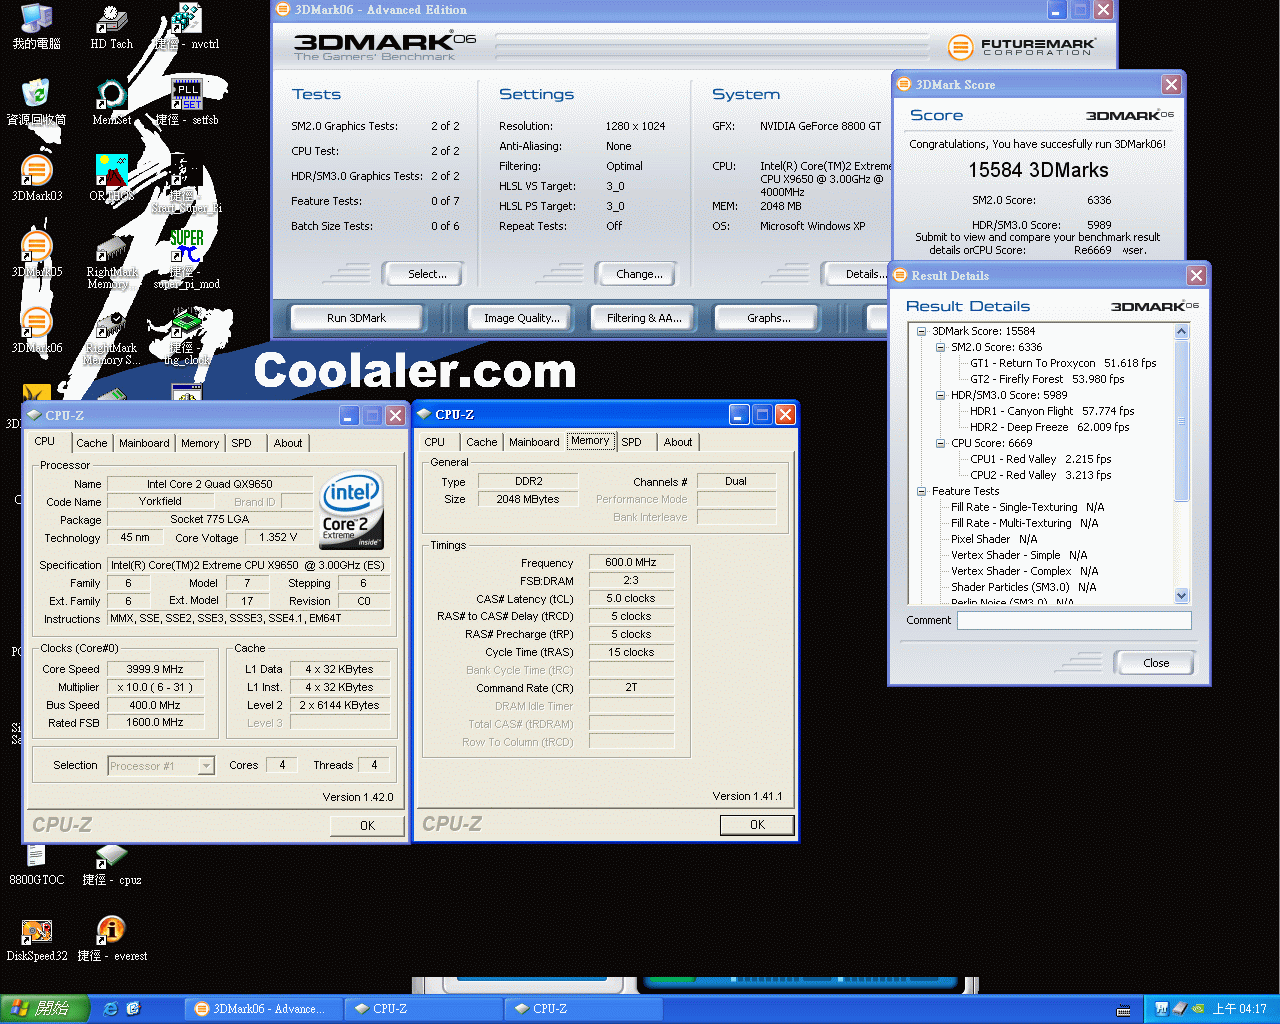Open the tng_clock shortcut icon
The width and height of the screenshot is (1280, 1024).
click(x=187, y=338)
